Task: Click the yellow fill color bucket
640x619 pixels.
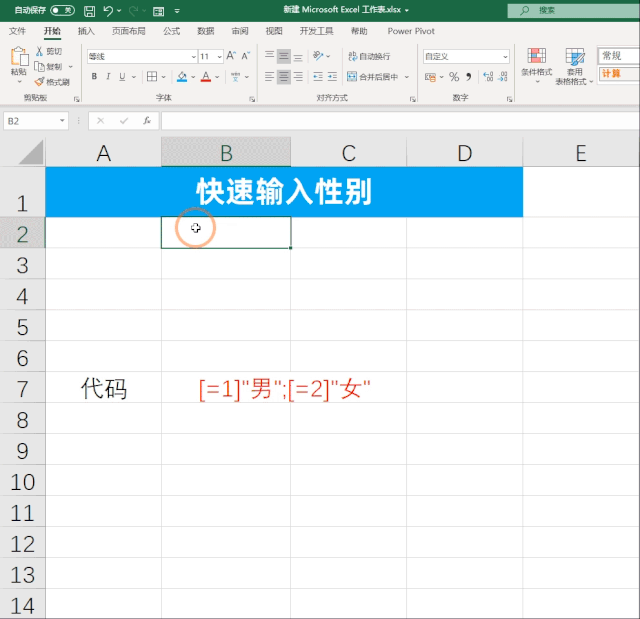Action: click(182, 77)
